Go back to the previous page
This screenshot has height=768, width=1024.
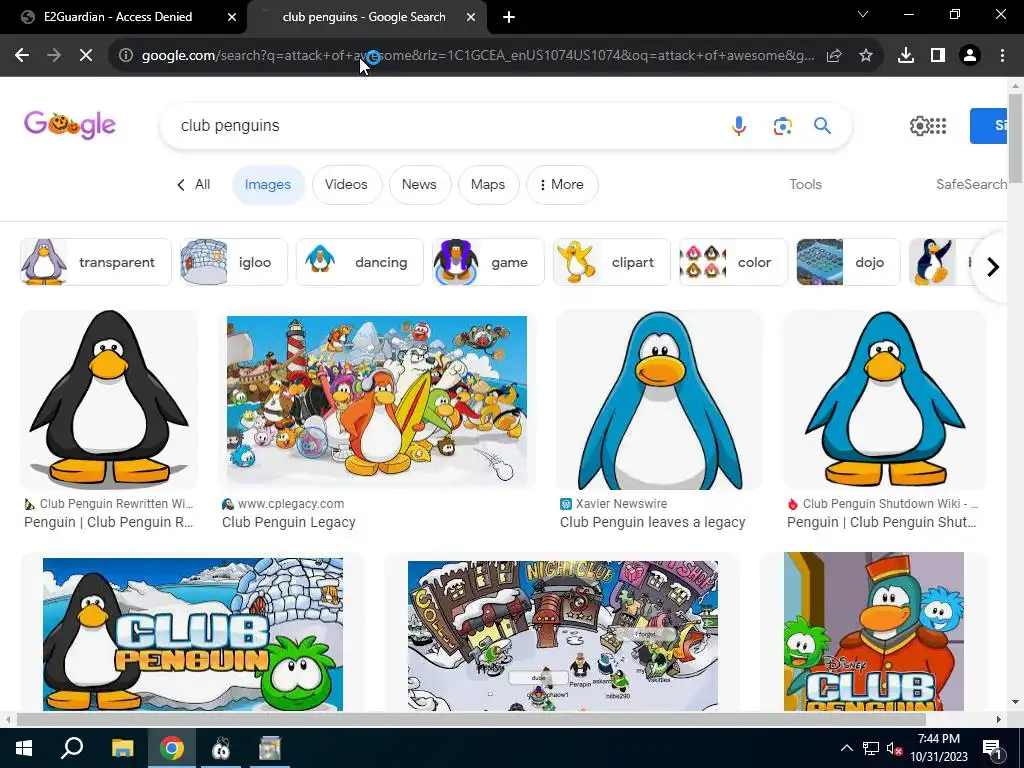[x=22, y=56]
